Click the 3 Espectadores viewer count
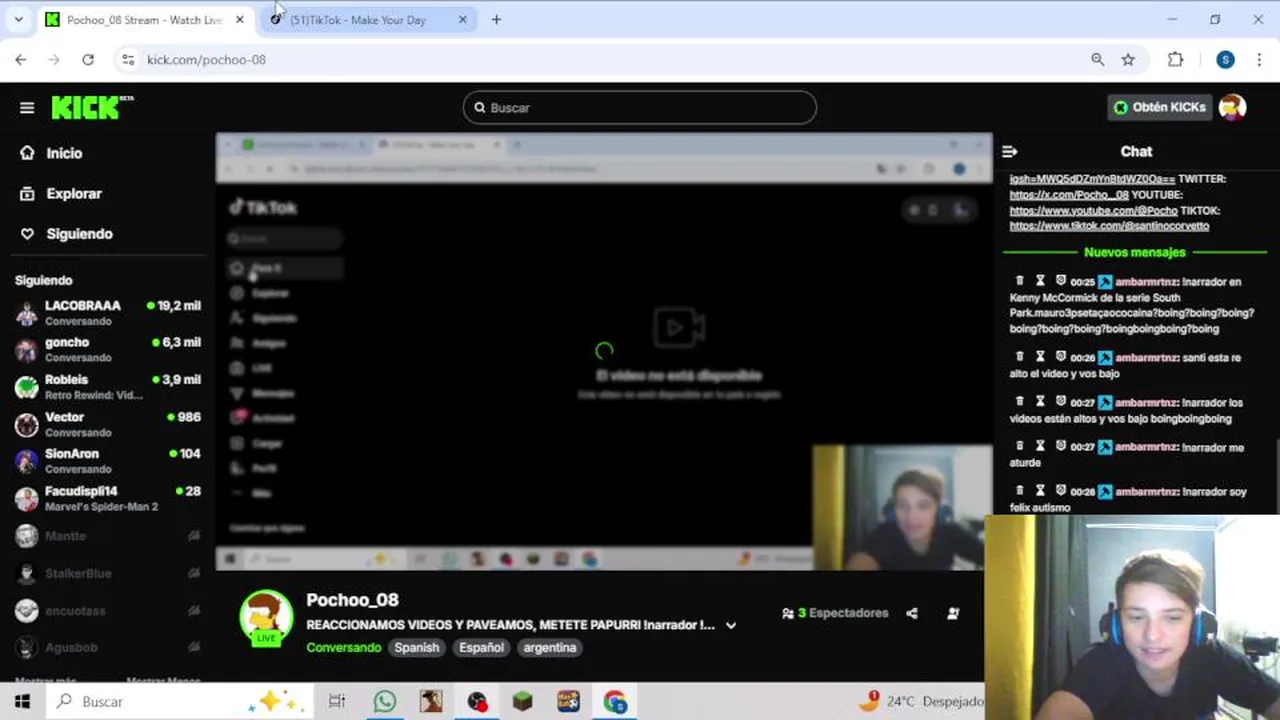 (x=835, y=613)
